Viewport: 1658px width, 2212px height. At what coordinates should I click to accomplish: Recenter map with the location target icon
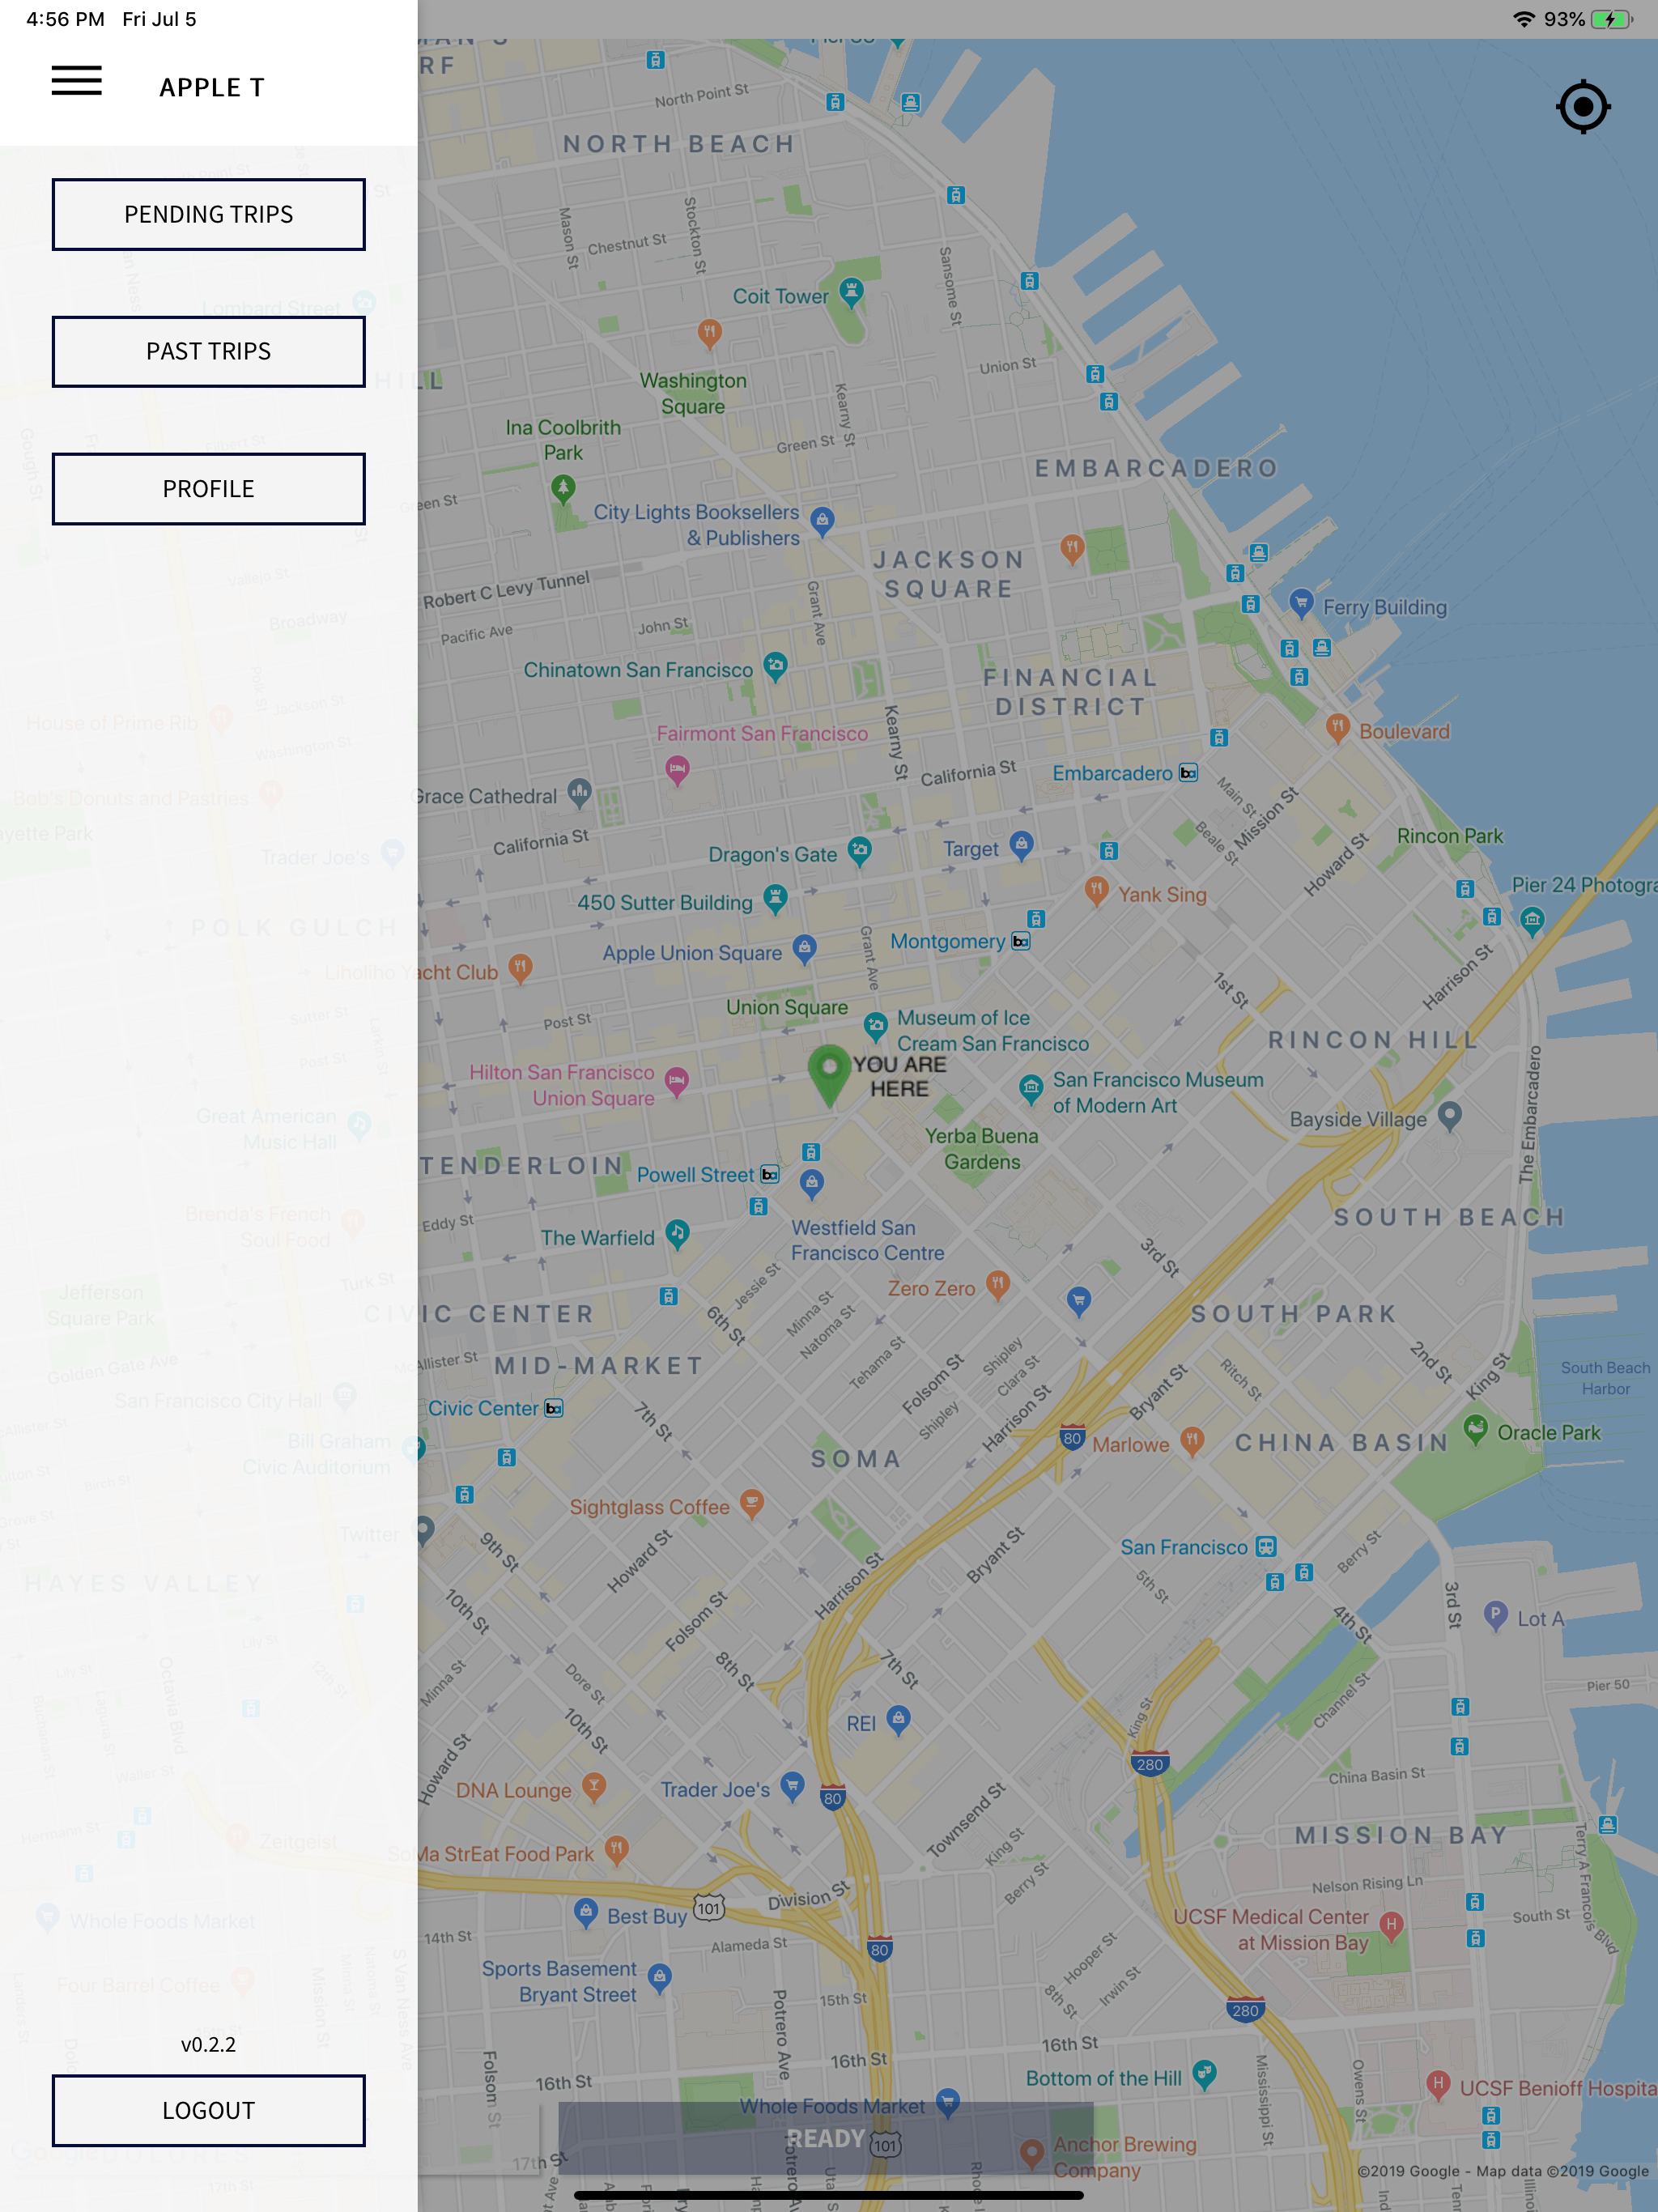click(1583, 107)
